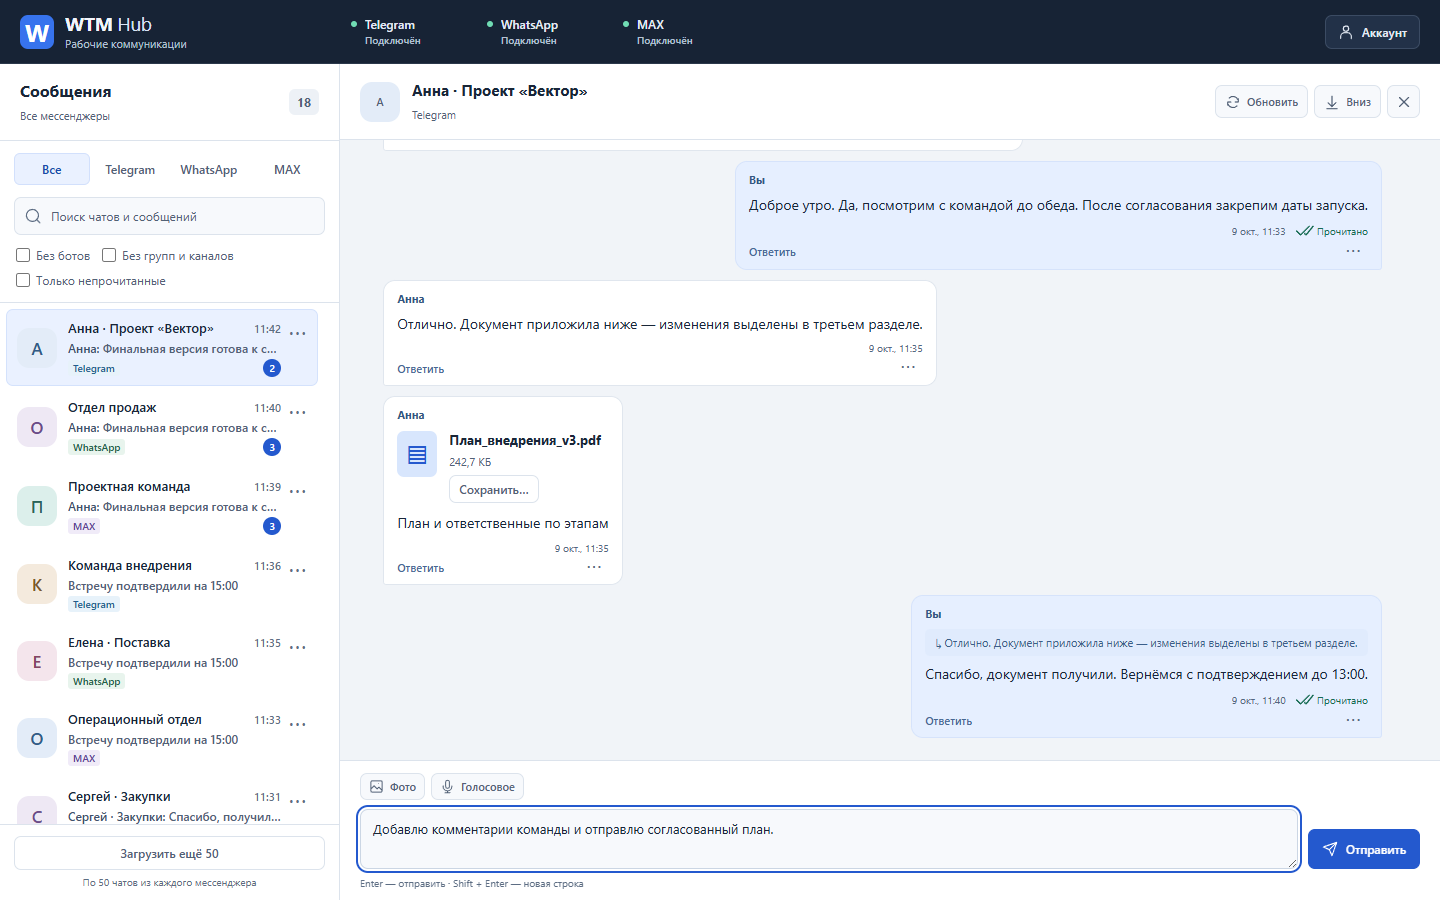The width and height of the screenshot is (1440, 900).
Task: Open the Елена · Поставка chat
Action: pos(162,661)
